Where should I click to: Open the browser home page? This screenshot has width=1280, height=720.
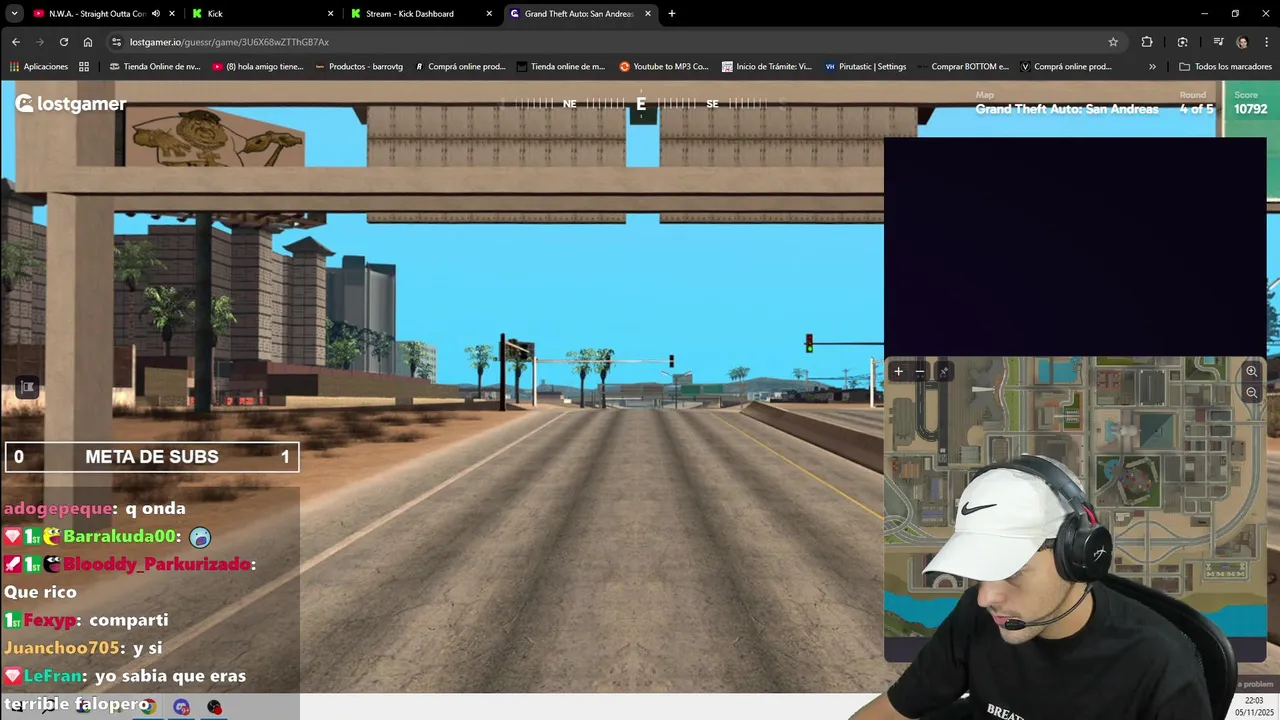tap(88, 42)
